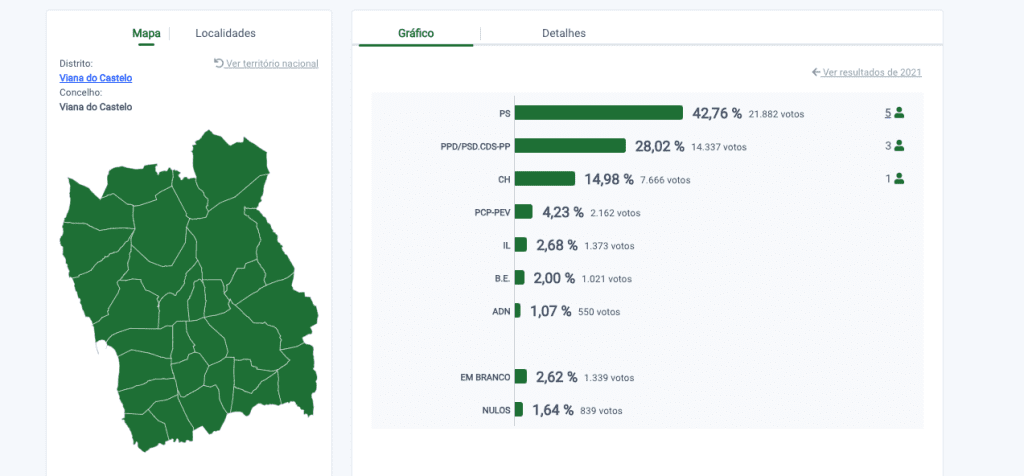Viewport: 1024px width, 476px height.
Task: Click the PPD/PSD.CDS-PP mandates person icon
Action: (x=899, y=146)
